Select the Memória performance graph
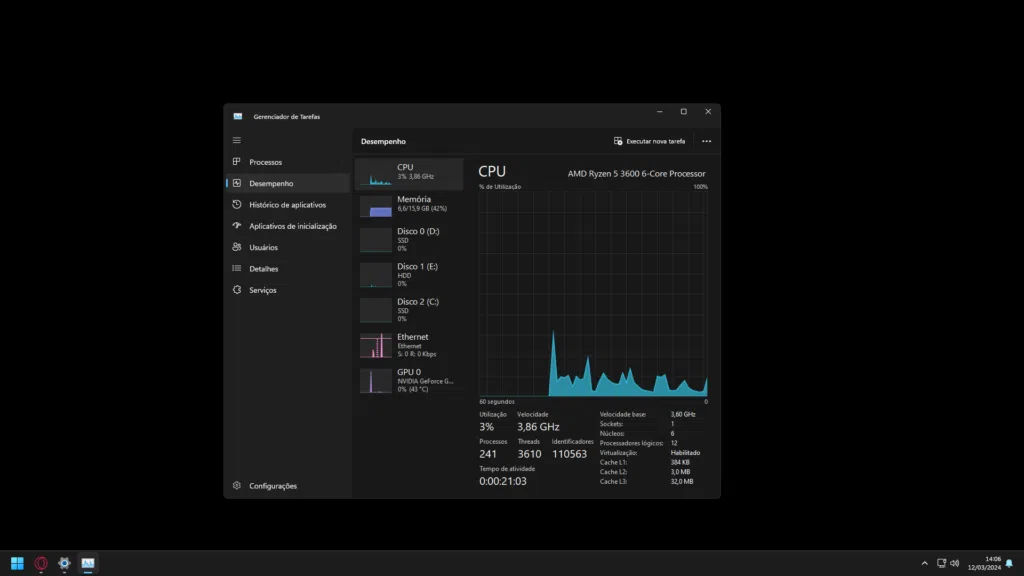Image resolution: width=1024 pixels, height=576 pixels. tap(409, 205)
